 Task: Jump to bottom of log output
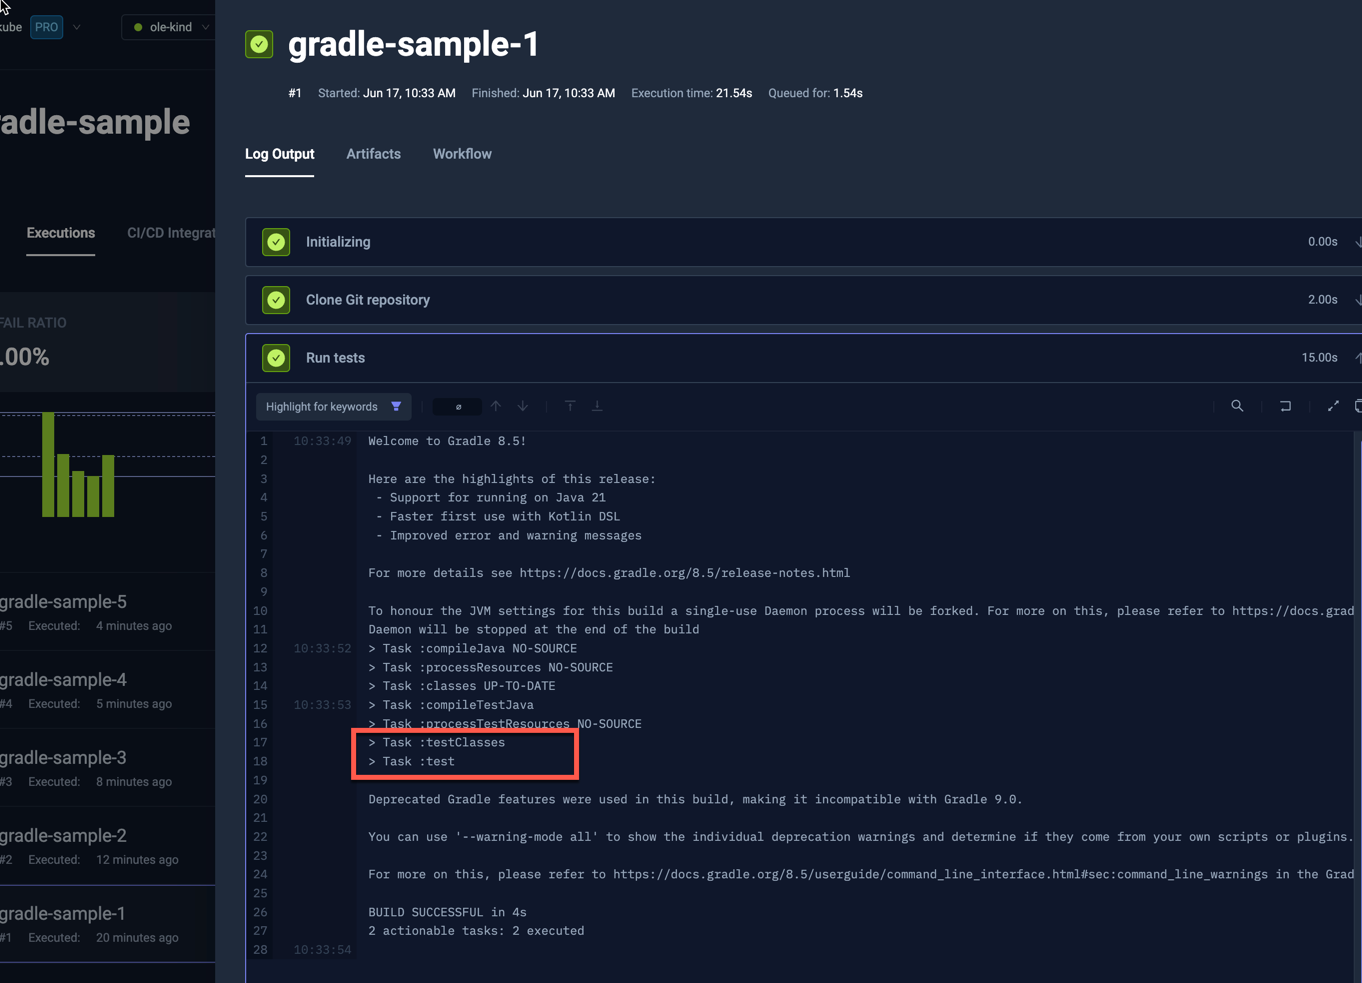(x=597, y=406)
